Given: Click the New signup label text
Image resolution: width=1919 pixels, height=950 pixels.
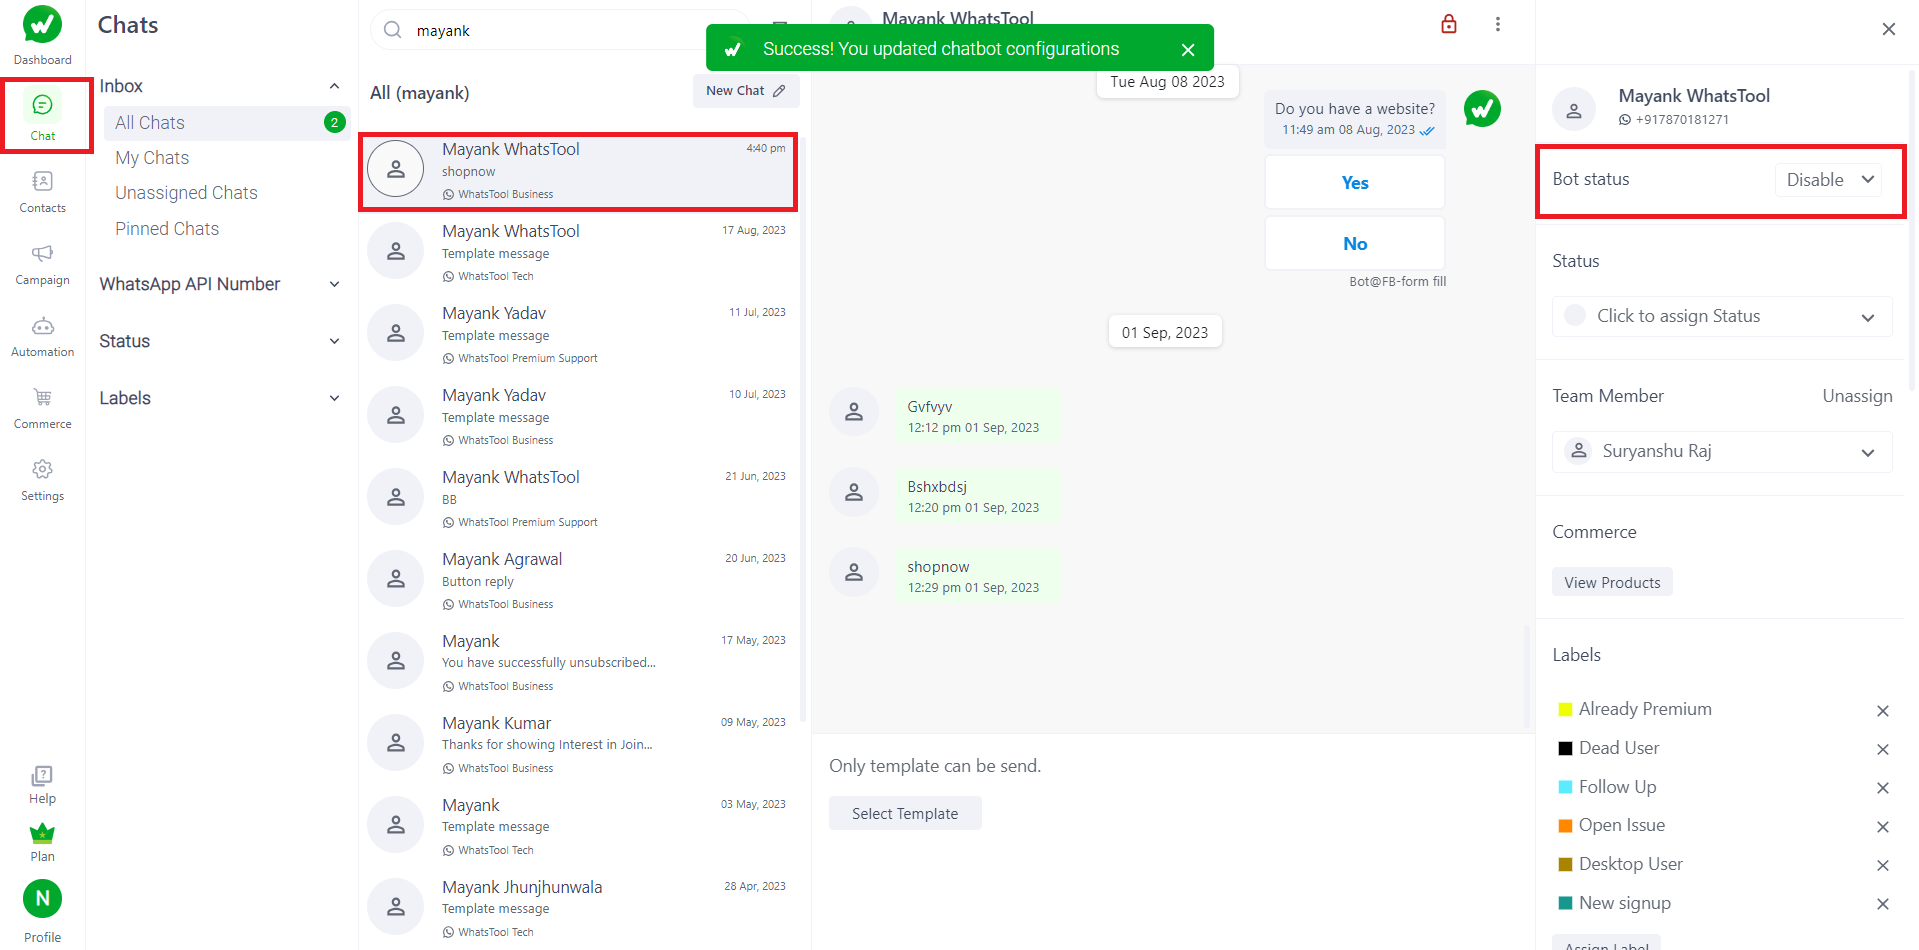Looking at the screenshot, I should [1625, 903].
